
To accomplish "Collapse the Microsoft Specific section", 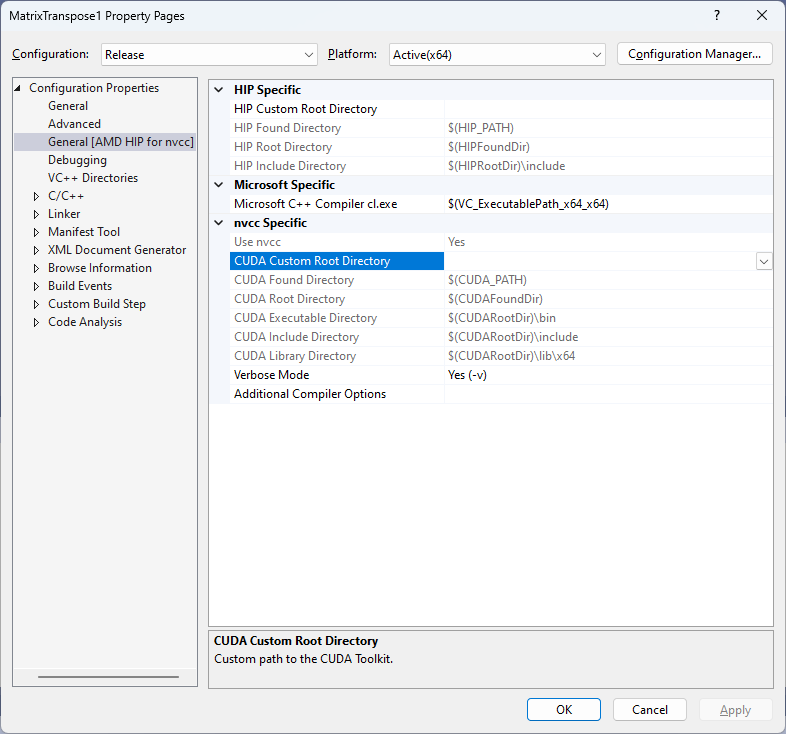I will [x=219, y=185].
